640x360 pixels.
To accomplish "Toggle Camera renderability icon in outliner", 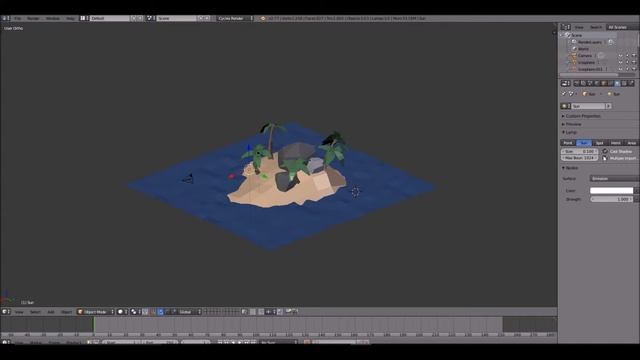I will (x=634, y=56).
